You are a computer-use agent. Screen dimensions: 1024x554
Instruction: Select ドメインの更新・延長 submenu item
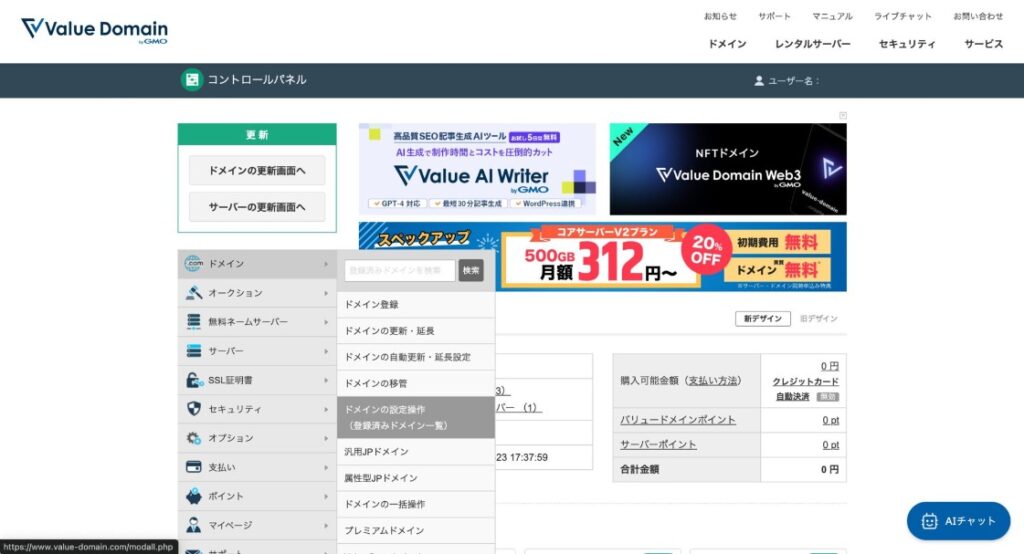point(416,331)
